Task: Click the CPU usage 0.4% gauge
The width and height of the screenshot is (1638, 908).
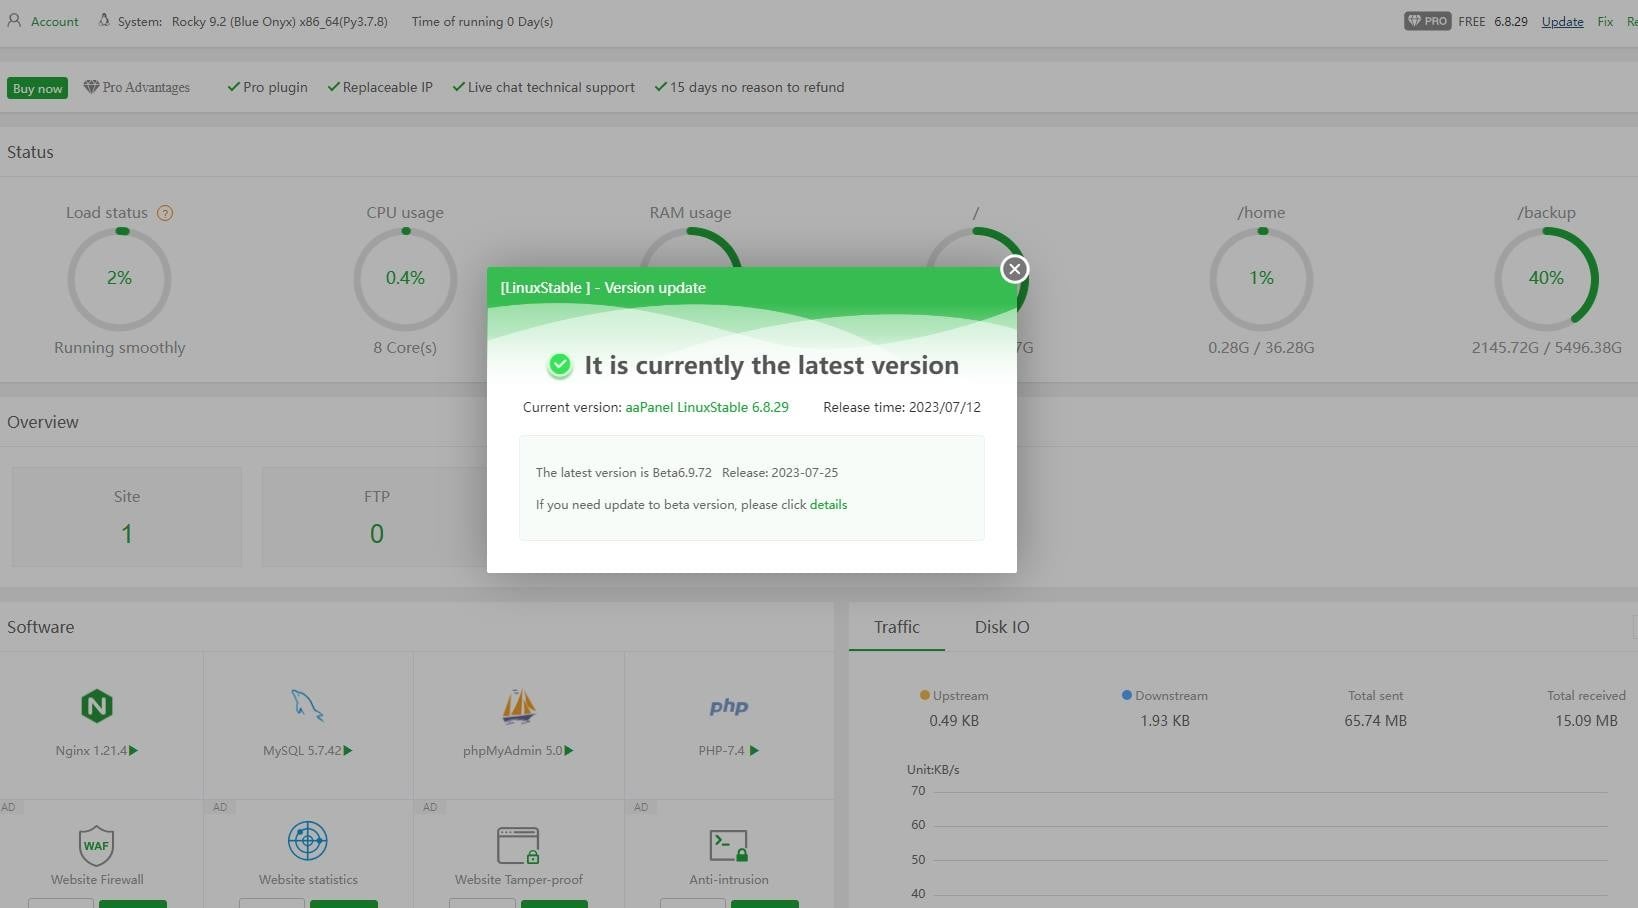Action: click(x=405, y=279)
